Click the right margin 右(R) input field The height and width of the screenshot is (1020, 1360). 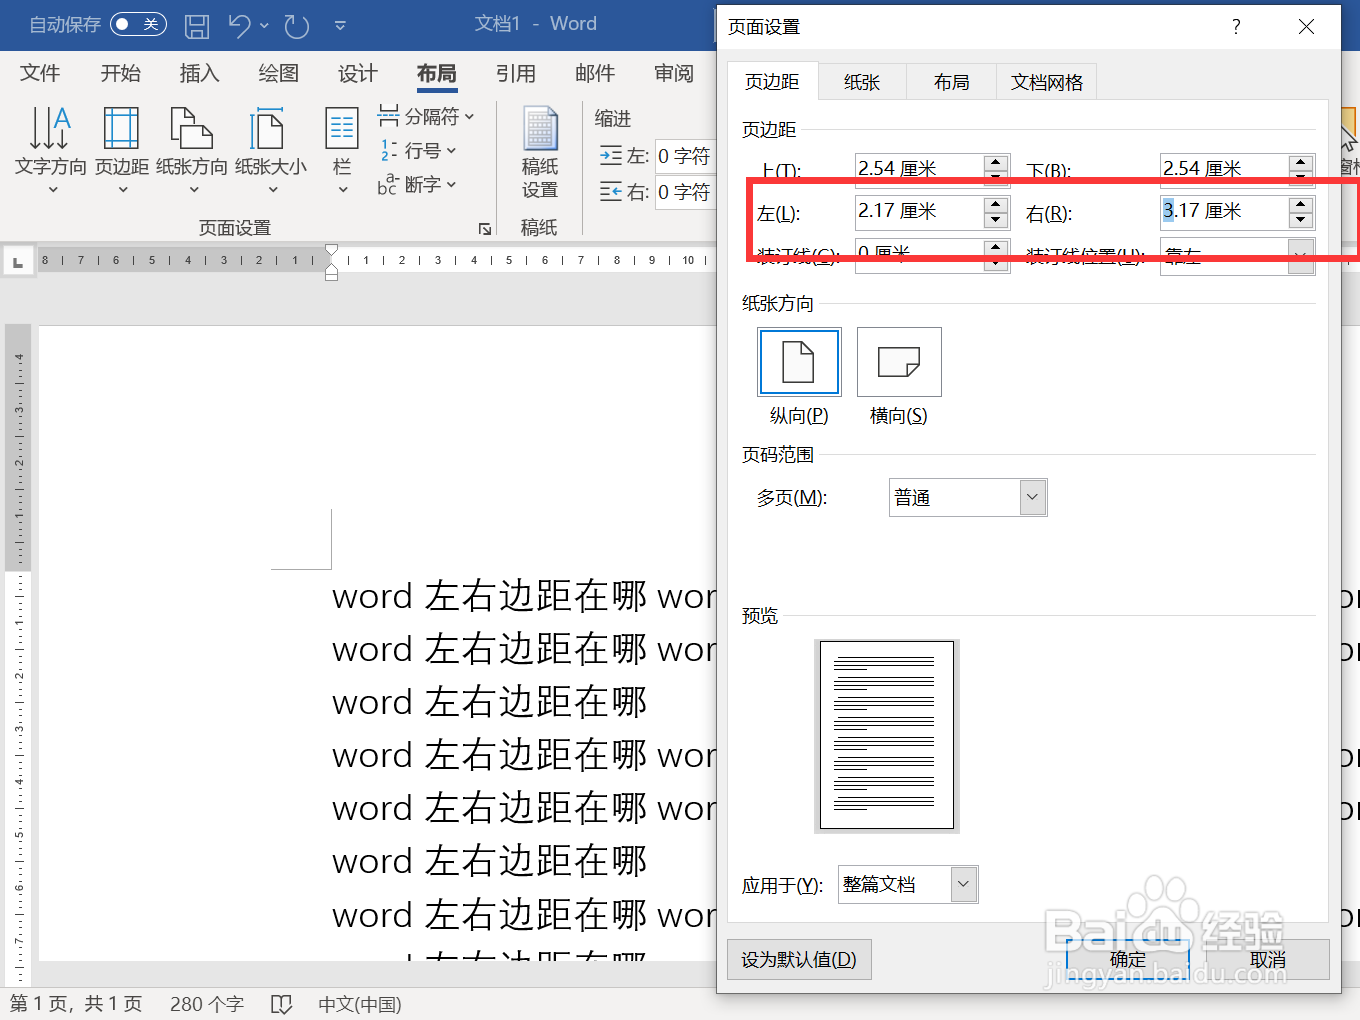click(x=1223, y=211)
